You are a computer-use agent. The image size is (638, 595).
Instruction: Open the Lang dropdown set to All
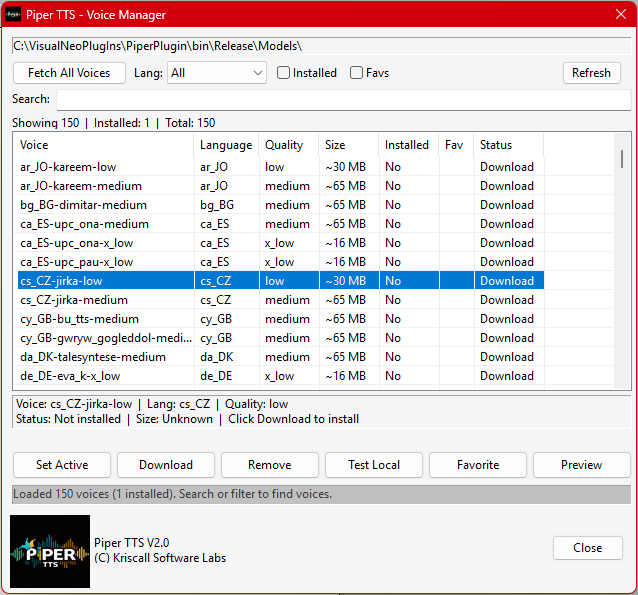pos(216,73)
